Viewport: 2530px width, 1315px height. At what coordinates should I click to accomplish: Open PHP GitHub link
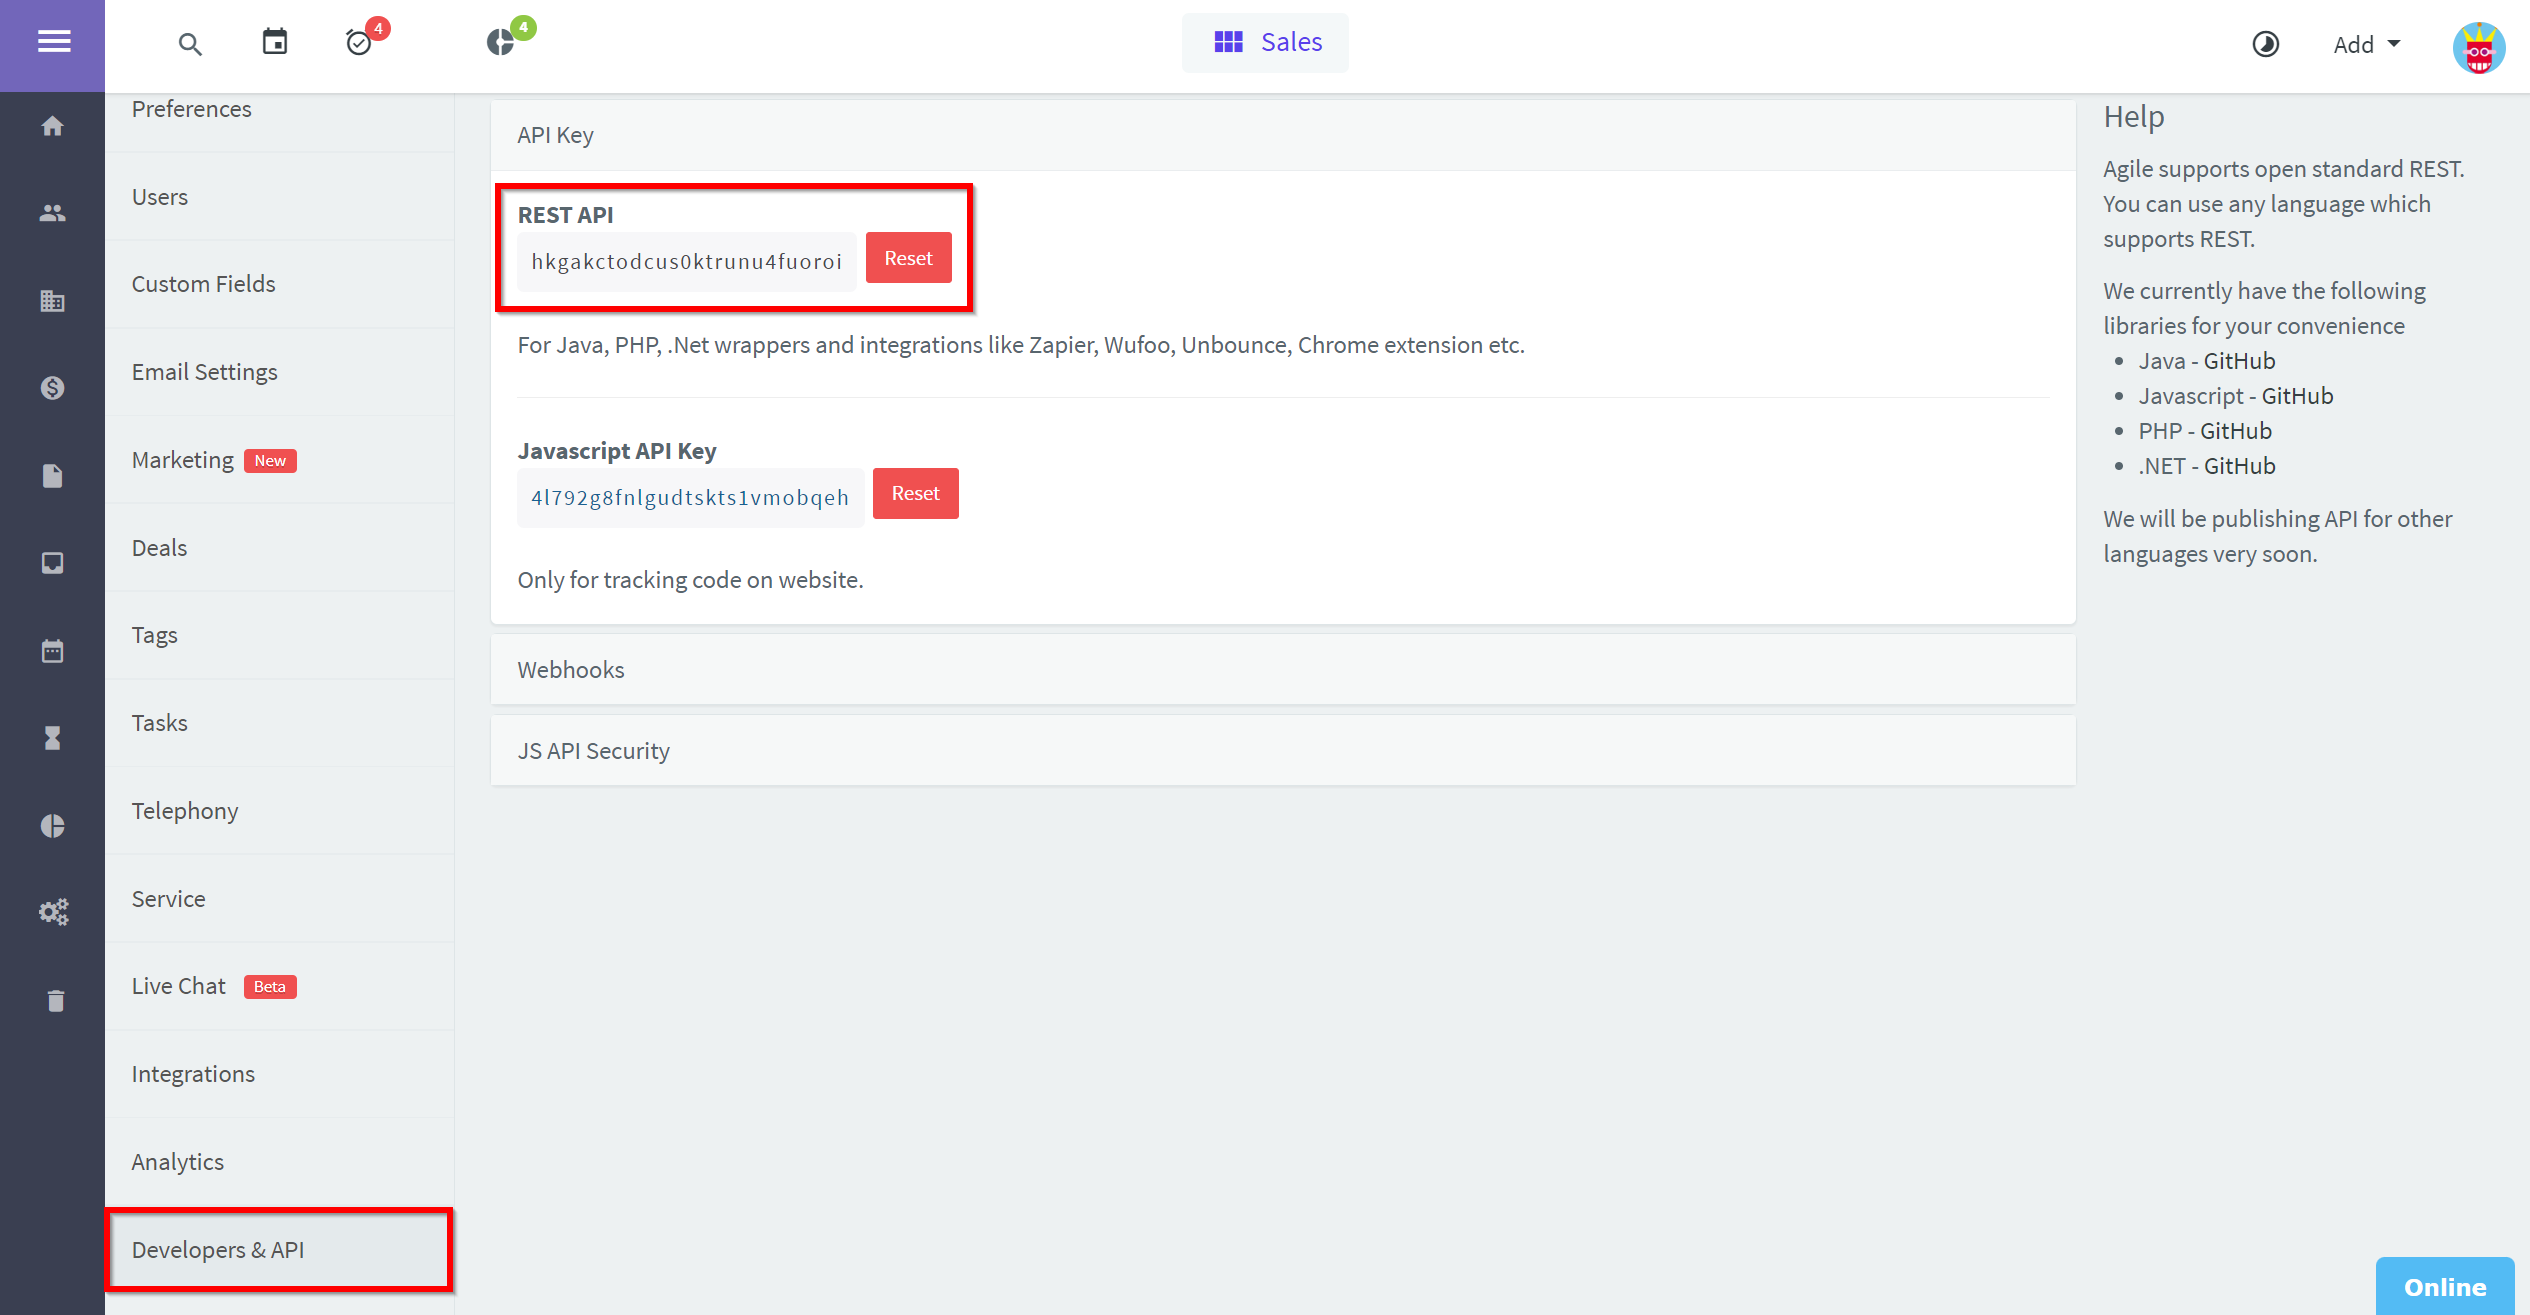pos(2236,431)
